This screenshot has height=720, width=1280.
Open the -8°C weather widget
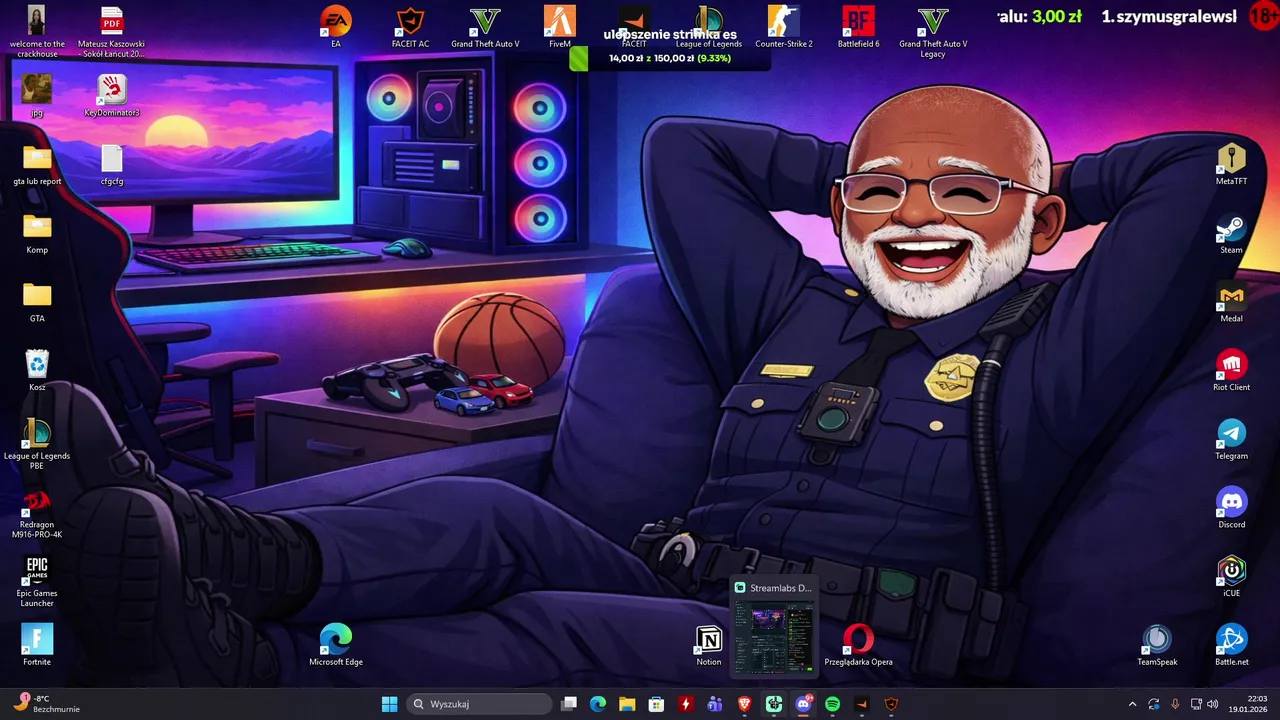47,704
